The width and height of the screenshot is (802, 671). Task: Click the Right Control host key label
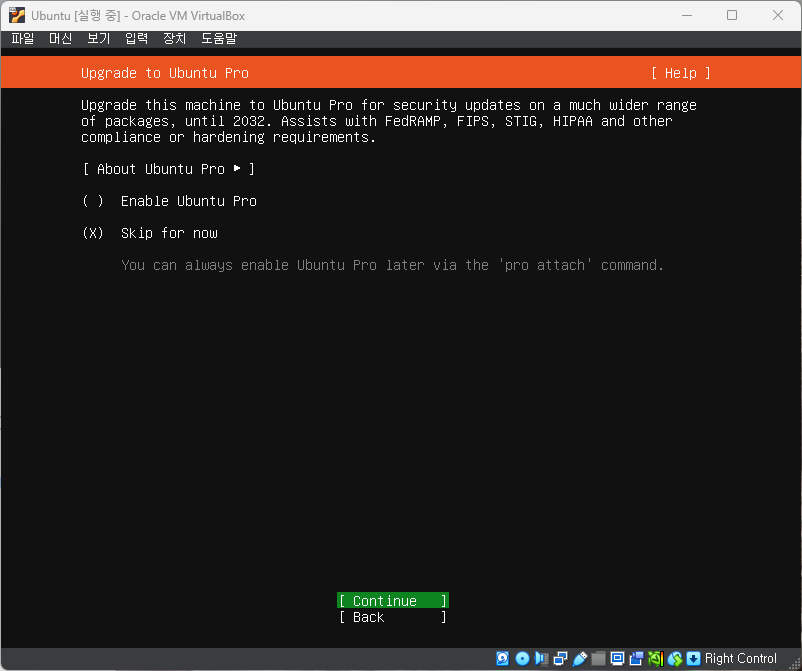[741, 658]
